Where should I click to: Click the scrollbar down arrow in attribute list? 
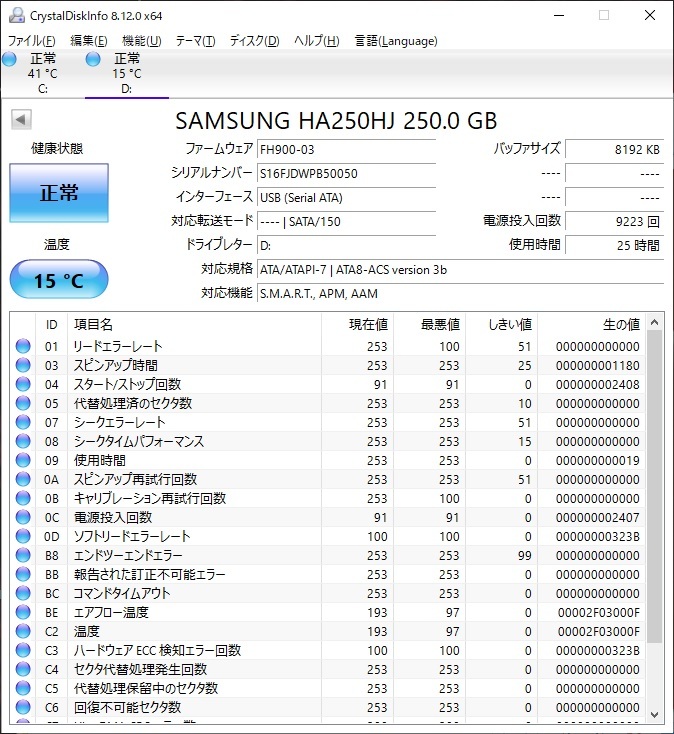654,714
